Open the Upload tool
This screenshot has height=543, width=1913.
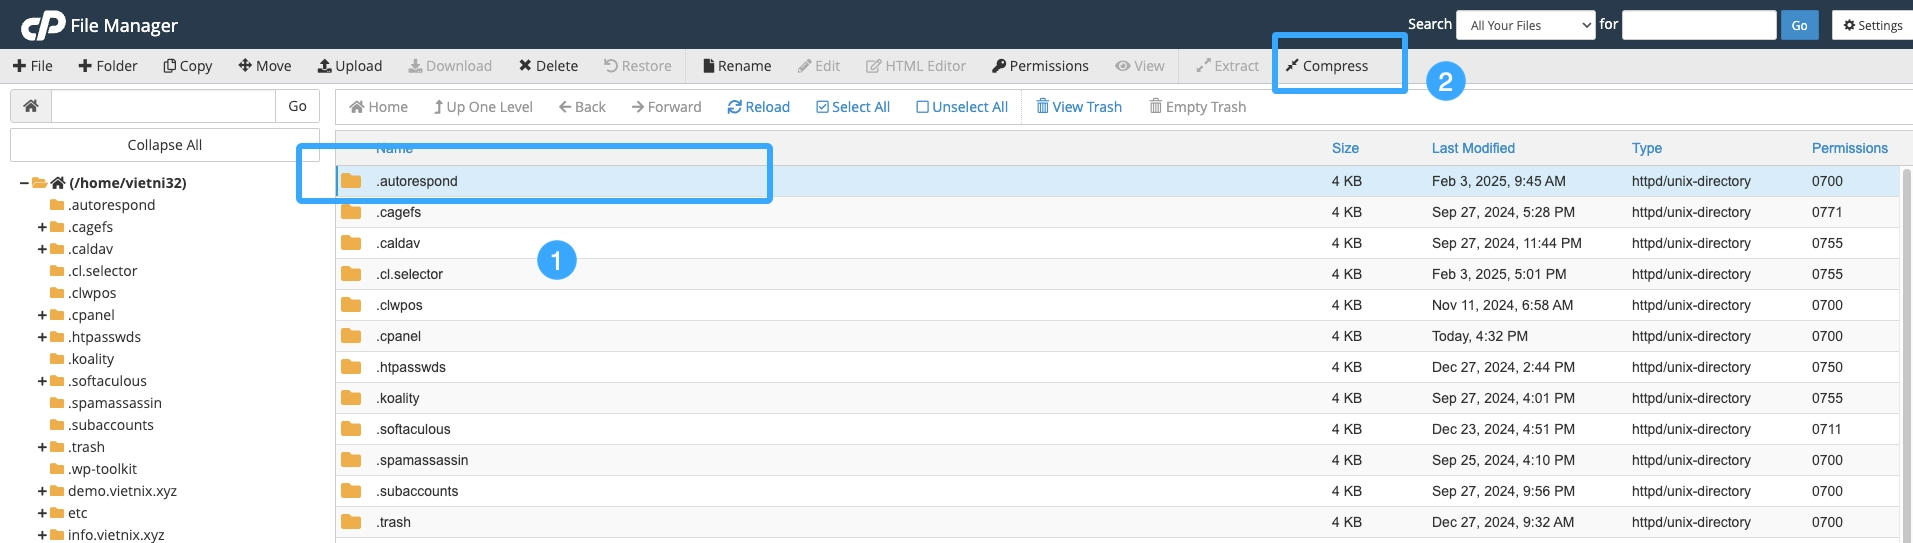(350, 66)
